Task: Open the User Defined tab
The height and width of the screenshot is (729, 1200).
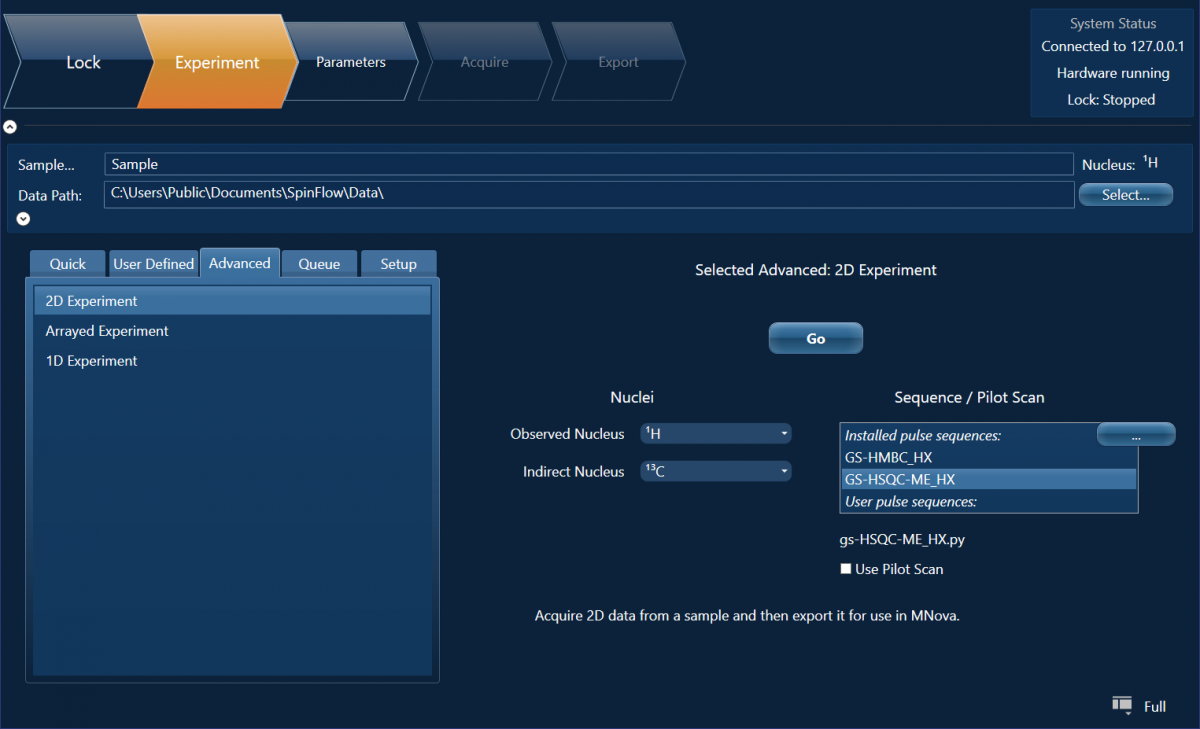Action: [153, 264]
